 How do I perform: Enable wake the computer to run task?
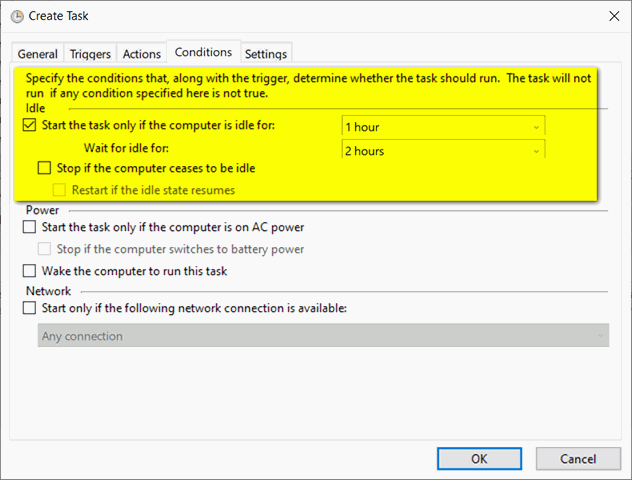tap(29, 271)
